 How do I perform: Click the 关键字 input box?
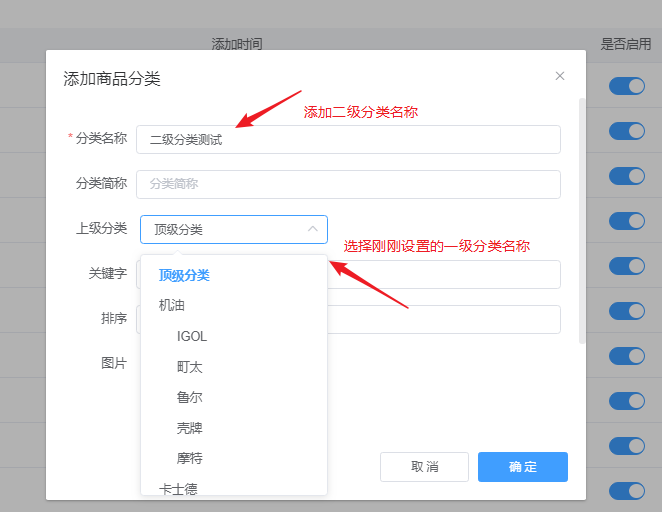(x=443, y=274)
